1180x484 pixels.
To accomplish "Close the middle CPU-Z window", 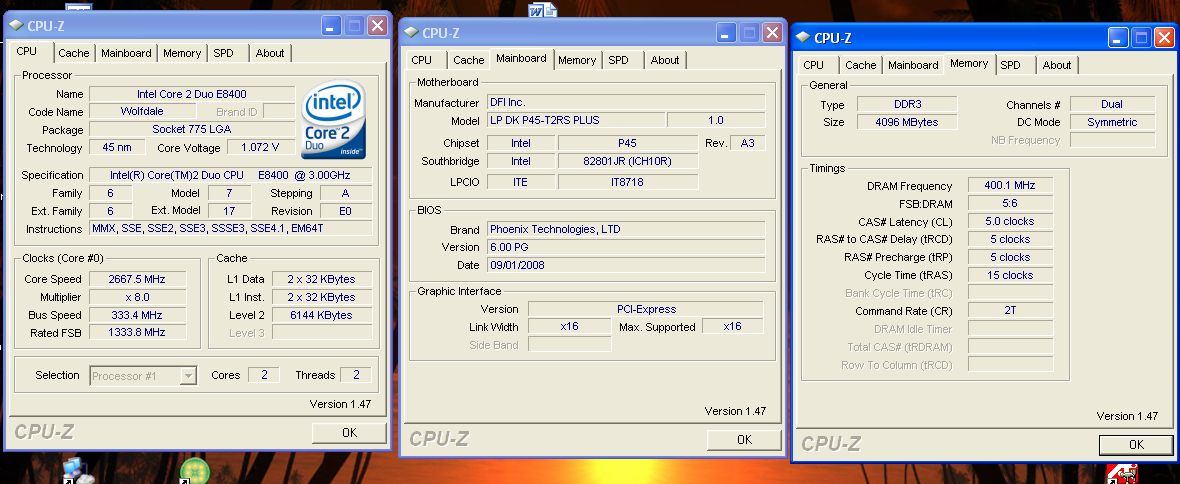I will point(772,32).
